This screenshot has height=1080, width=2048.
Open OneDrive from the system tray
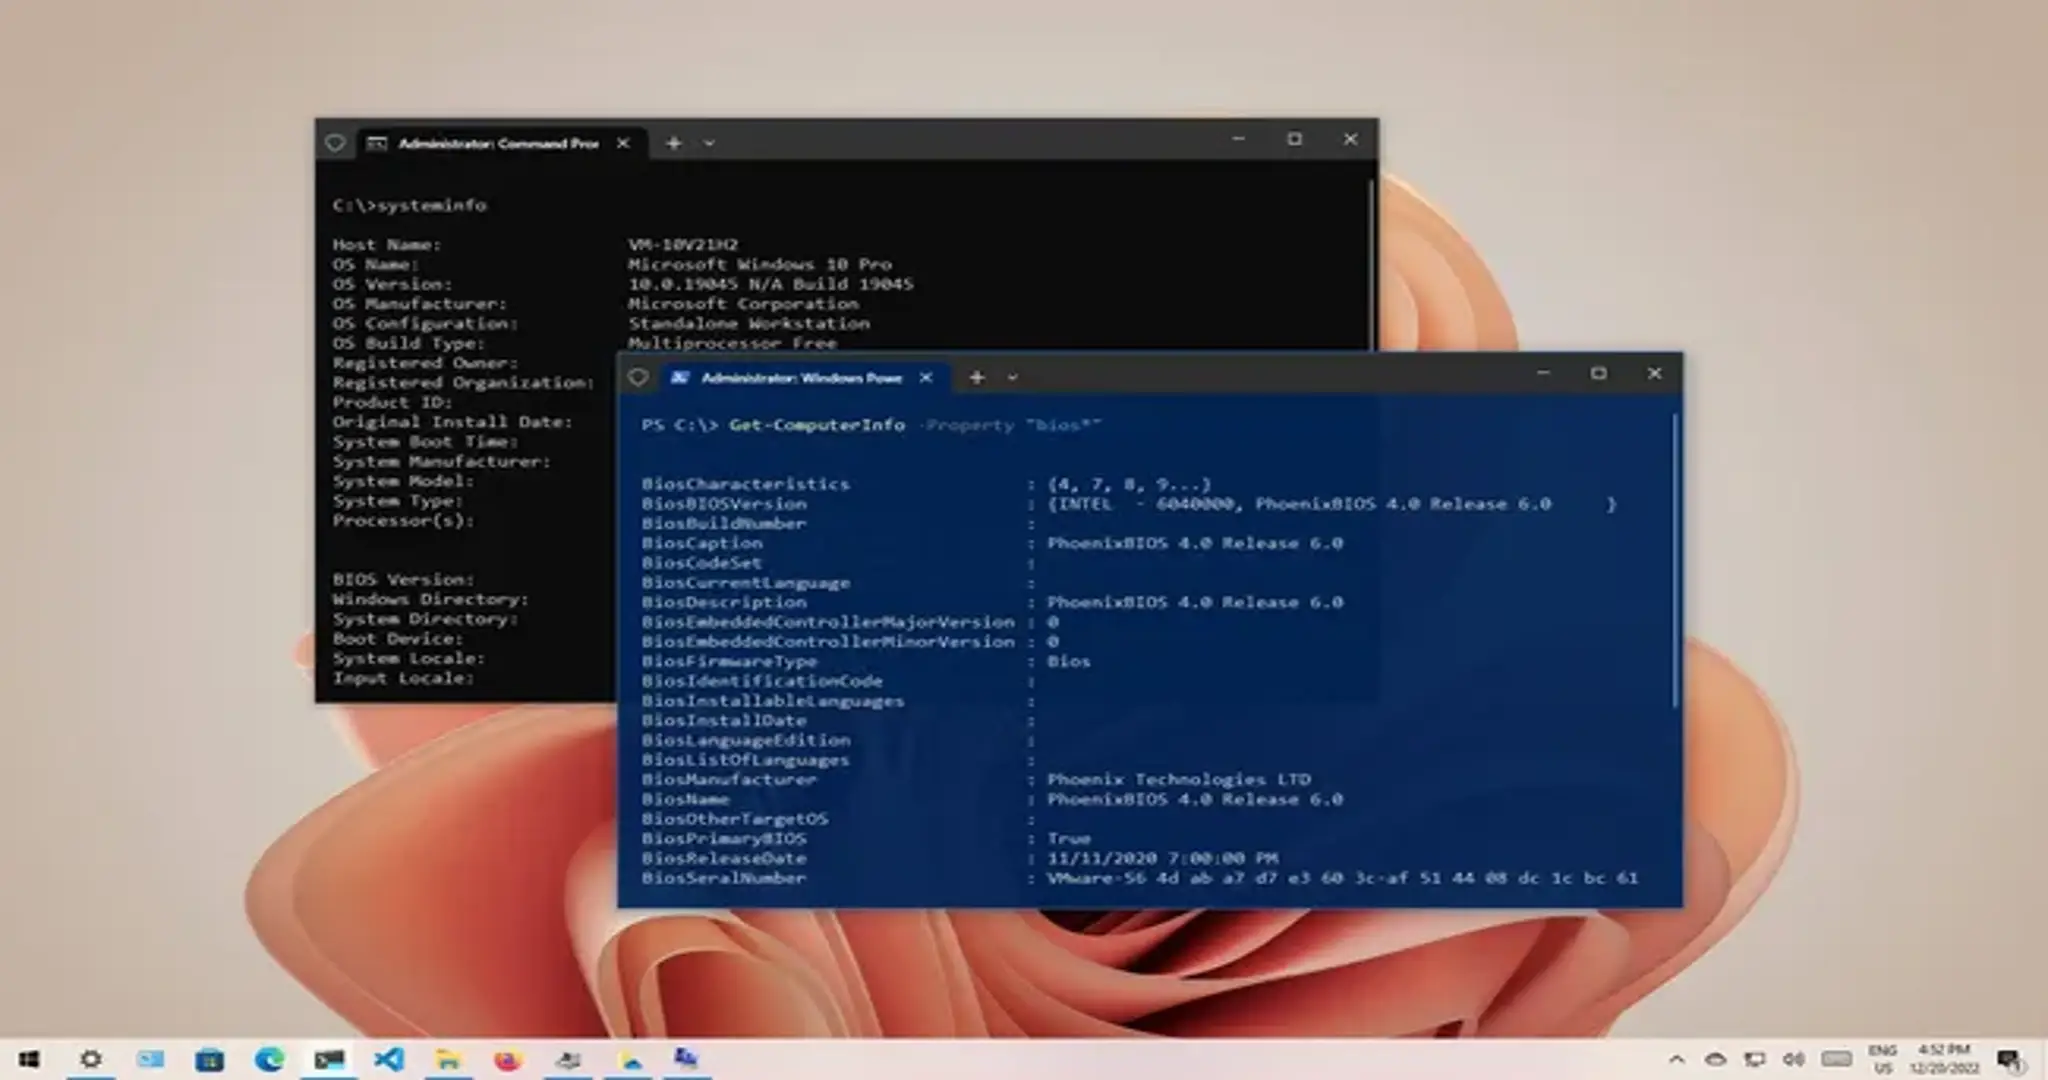point(1714,1057)
